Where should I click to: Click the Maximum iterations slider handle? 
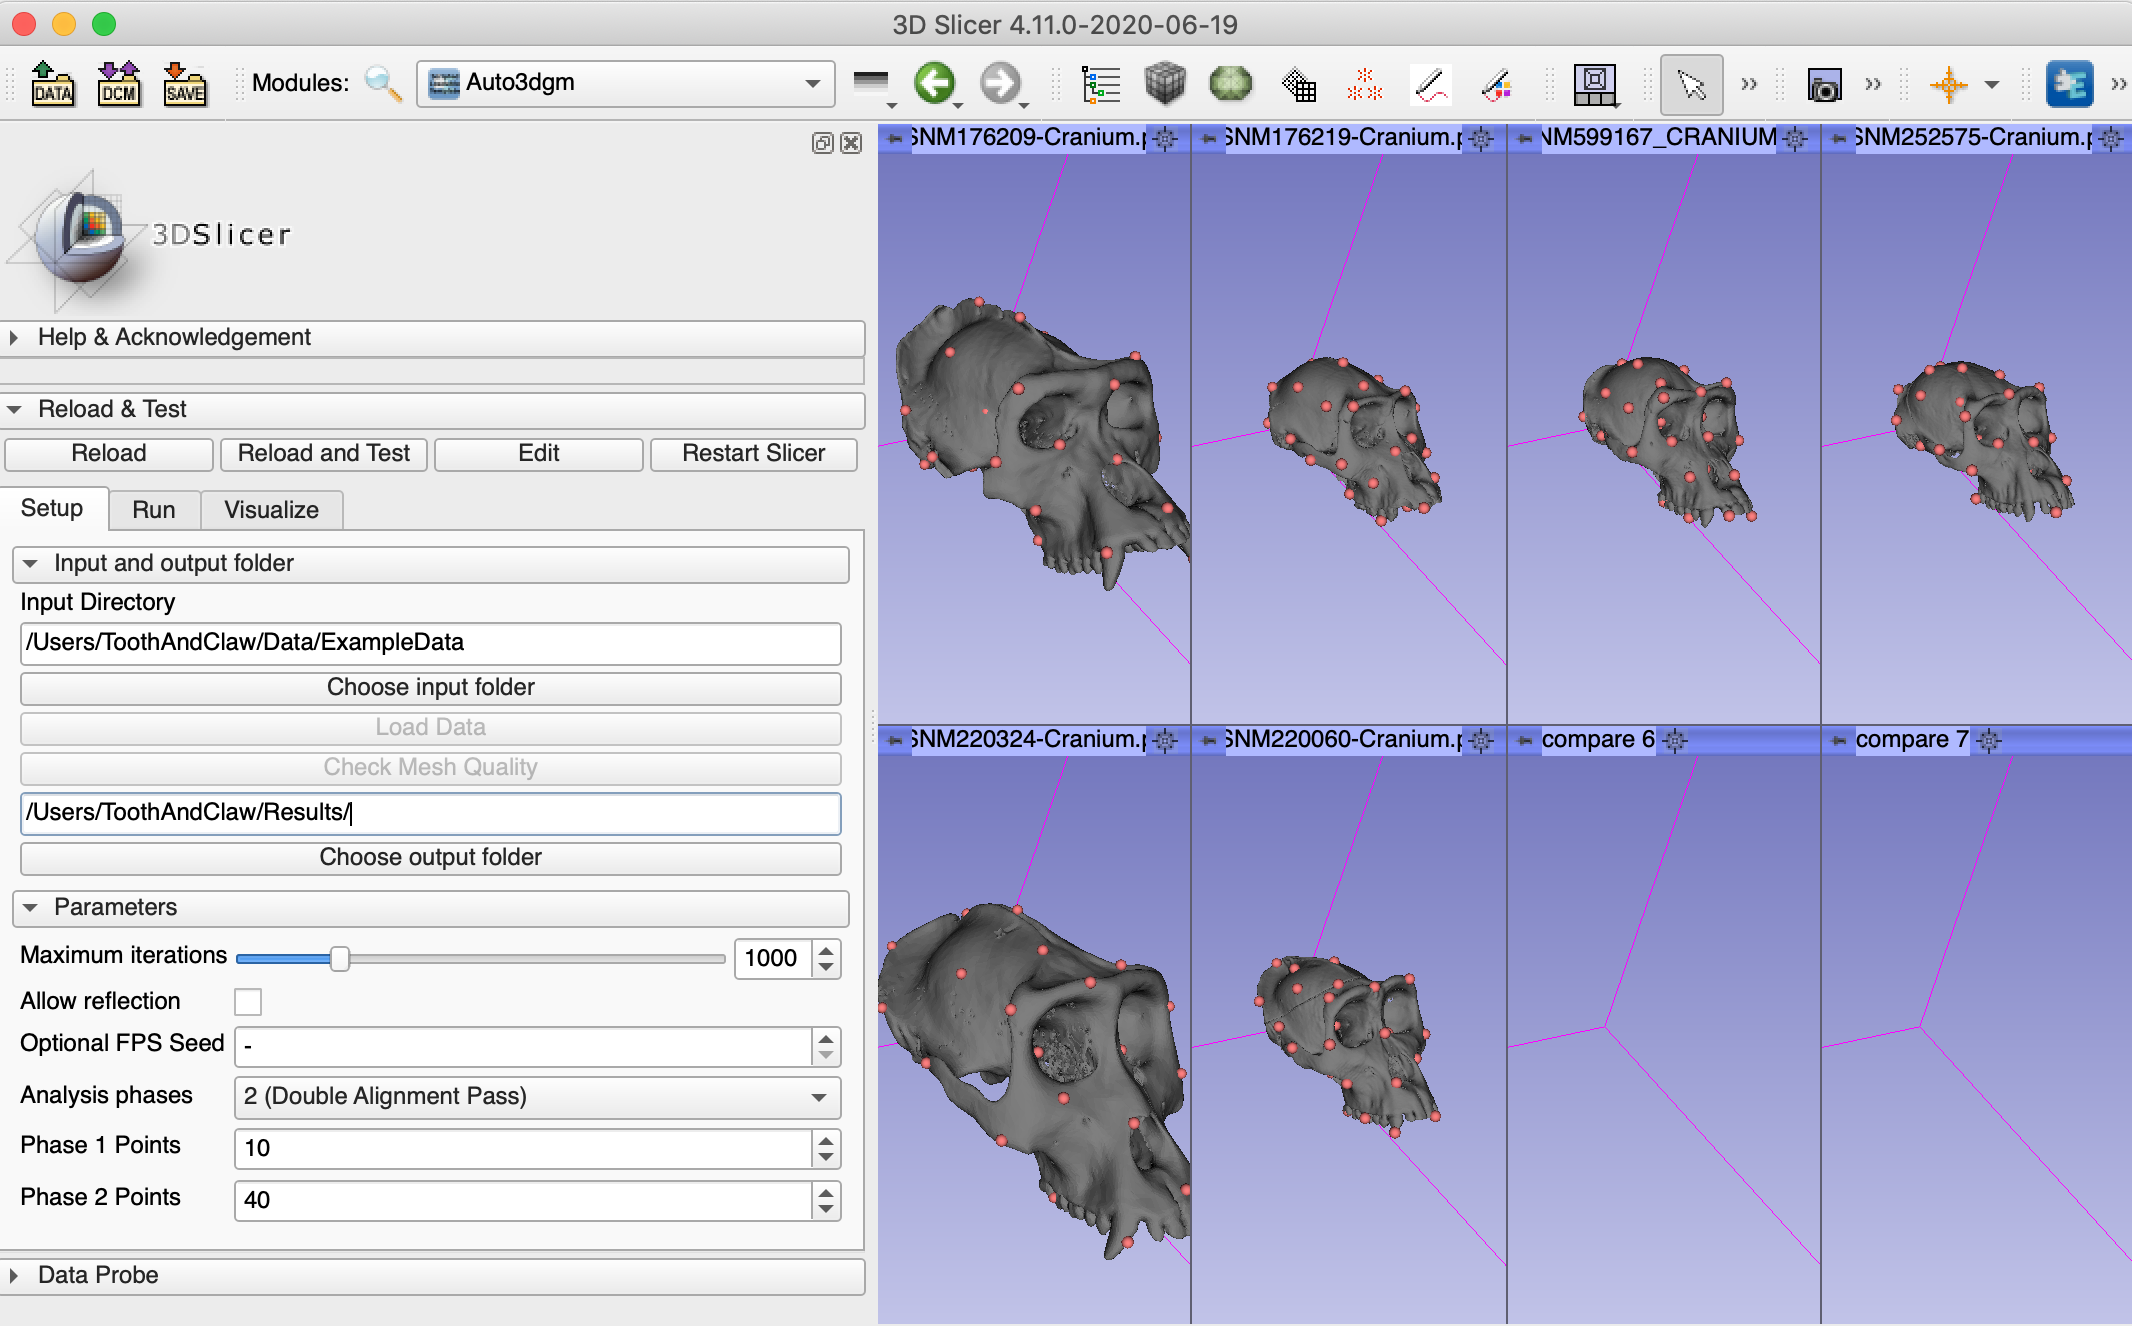340,959
